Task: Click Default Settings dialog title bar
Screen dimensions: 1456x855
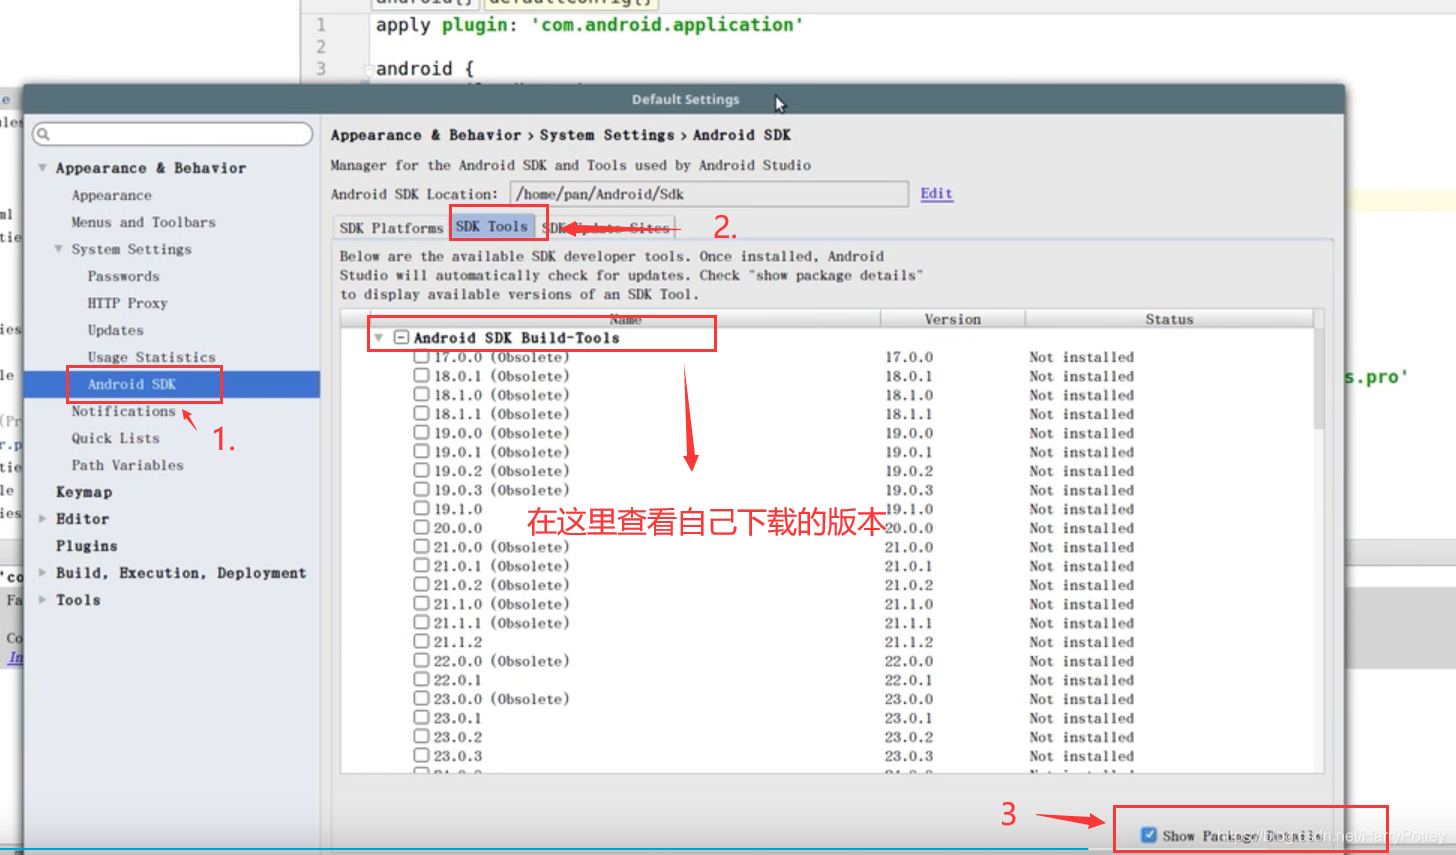Action: 684,99
